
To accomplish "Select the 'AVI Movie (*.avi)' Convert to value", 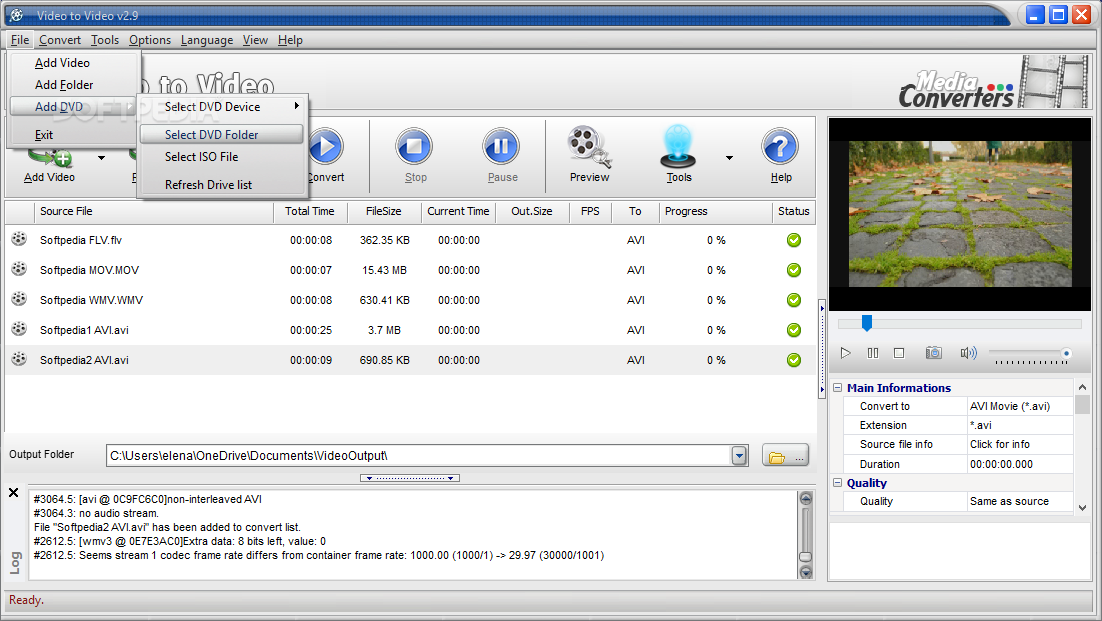I will point(1010,406).
